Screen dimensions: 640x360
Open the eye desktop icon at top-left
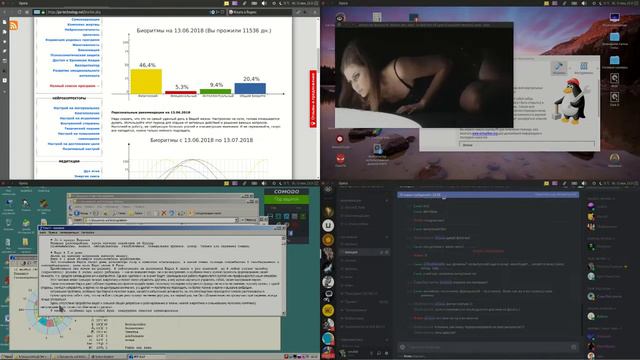click(x=340, y=17)
